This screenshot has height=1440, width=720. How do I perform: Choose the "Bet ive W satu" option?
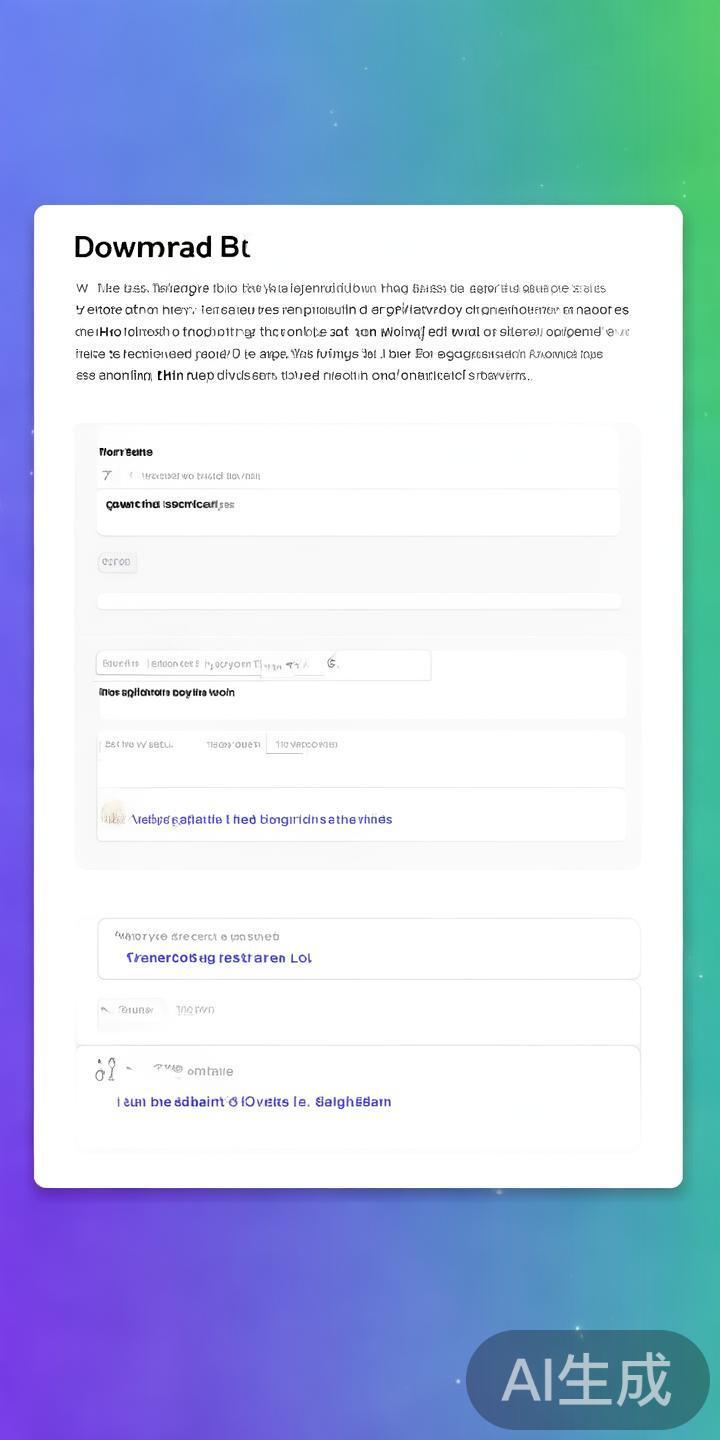(138, 745)
